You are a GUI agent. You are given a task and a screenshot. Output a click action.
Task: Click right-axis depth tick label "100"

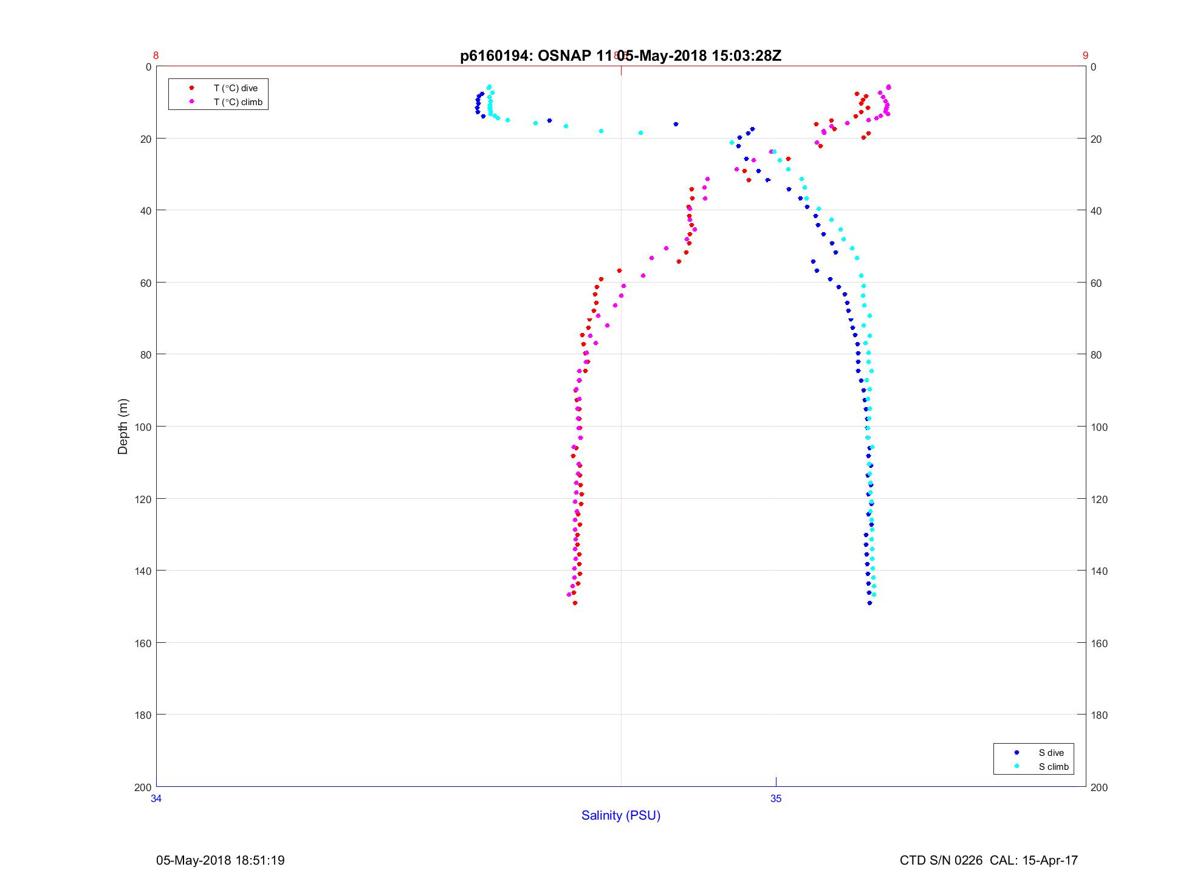click(1099, 427)
